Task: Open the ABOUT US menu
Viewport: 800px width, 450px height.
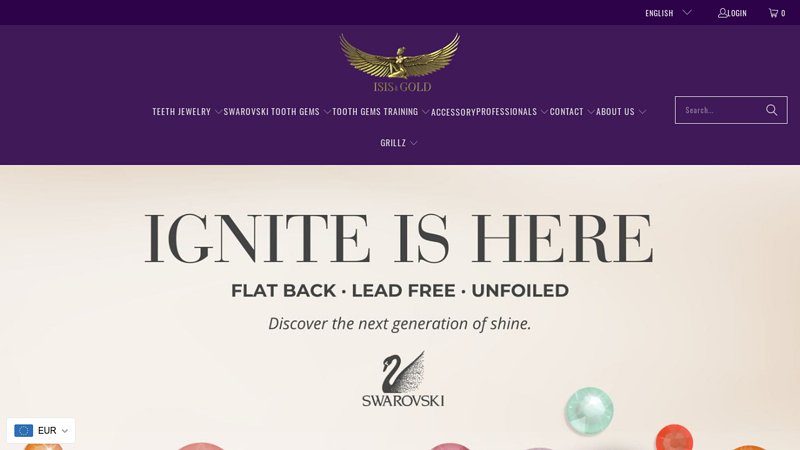Action: click(x=621, y=111)
